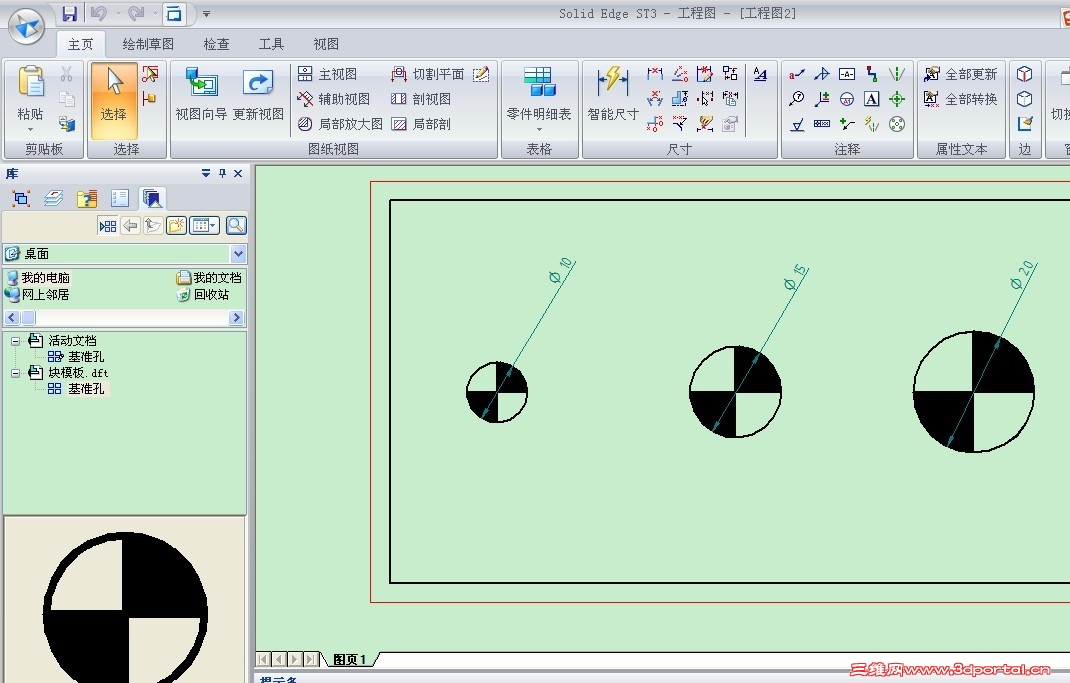The width and height of the screenshot is (1070, 683).
Task: Create a new folder in the library
Action: pyautogui.click(x=176, y=226)
